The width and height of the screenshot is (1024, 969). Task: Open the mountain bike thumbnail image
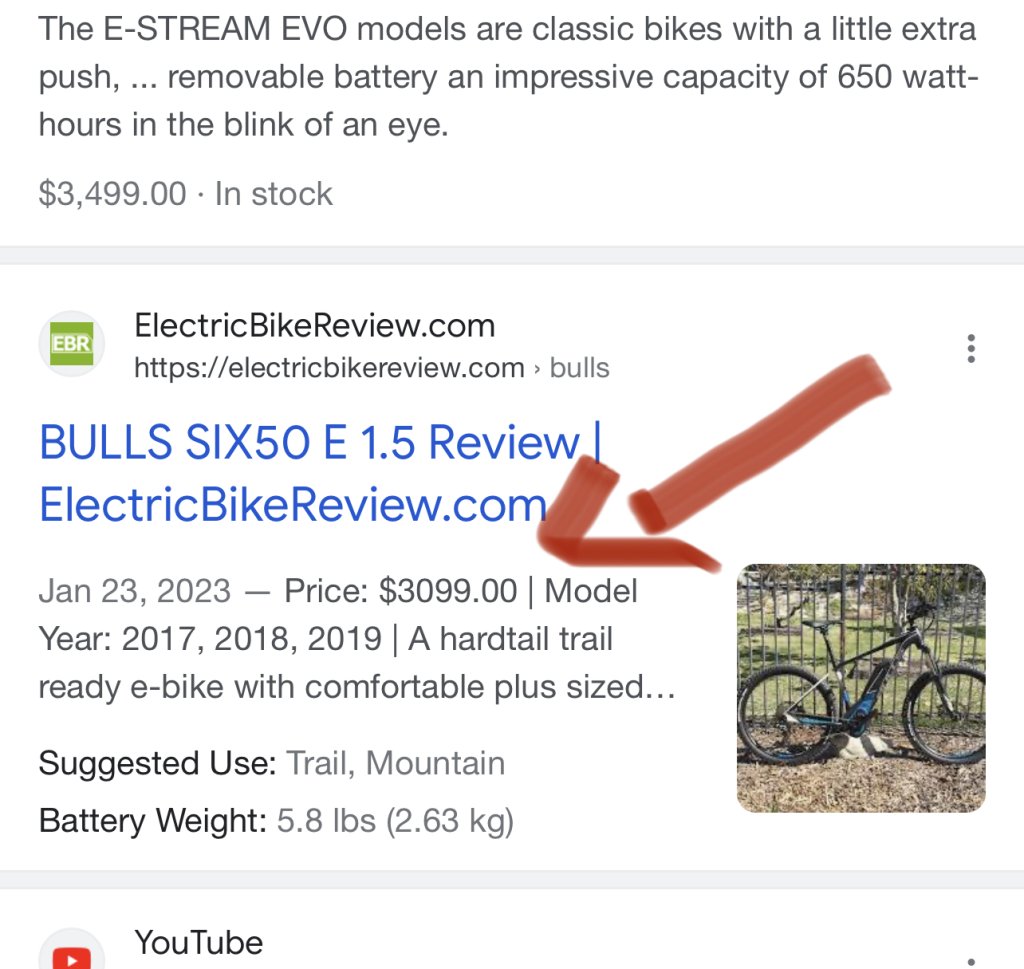(861, 688)
